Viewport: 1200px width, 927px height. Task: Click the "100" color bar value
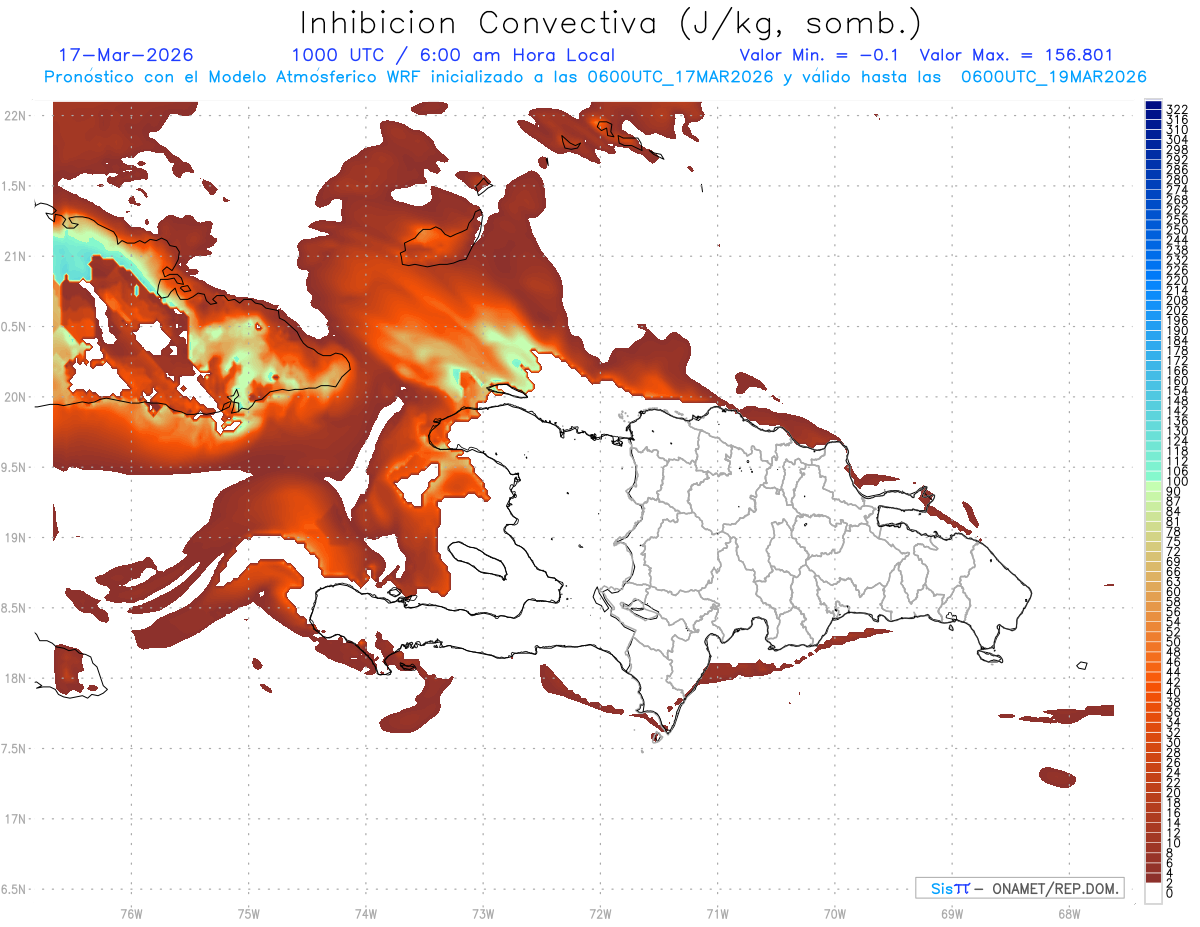[1176, 482]
